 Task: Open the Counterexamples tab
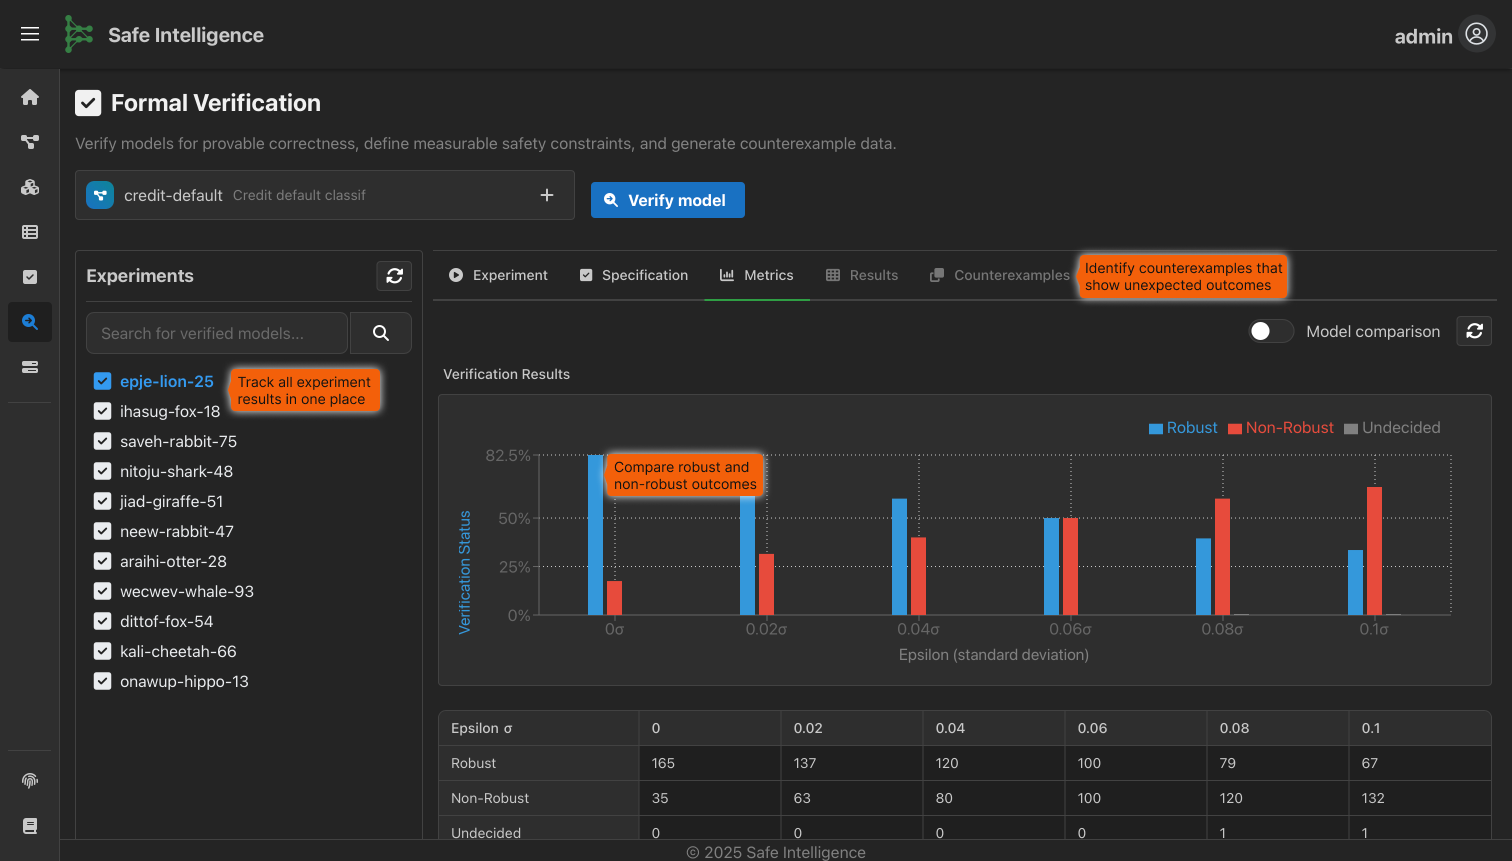1000,275
